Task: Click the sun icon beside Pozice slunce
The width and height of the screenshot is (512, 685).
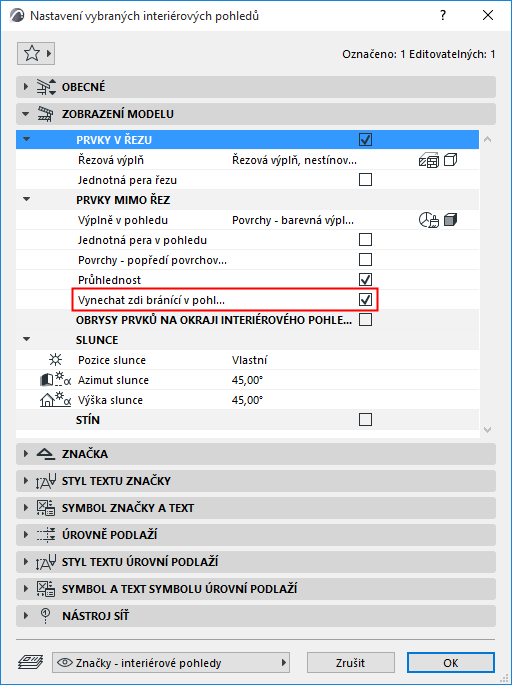Action: (x=55, y=360)
